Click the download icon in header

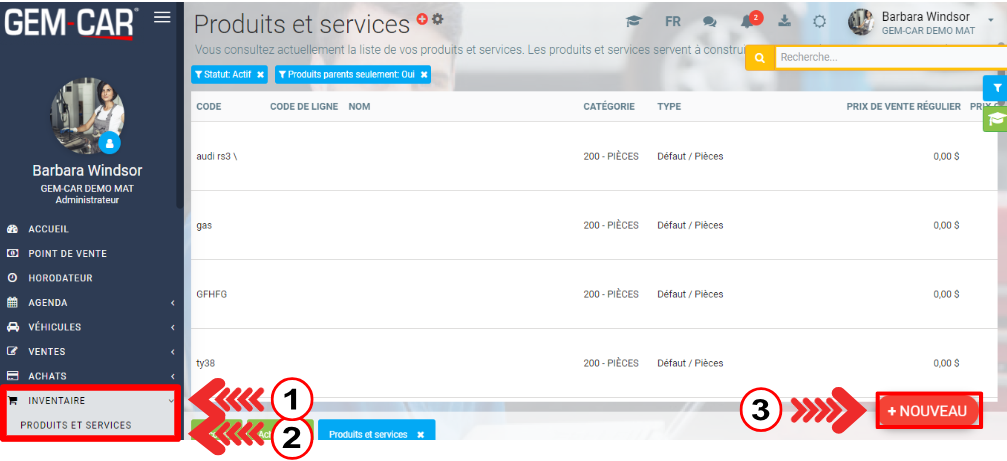coord(785,21)
